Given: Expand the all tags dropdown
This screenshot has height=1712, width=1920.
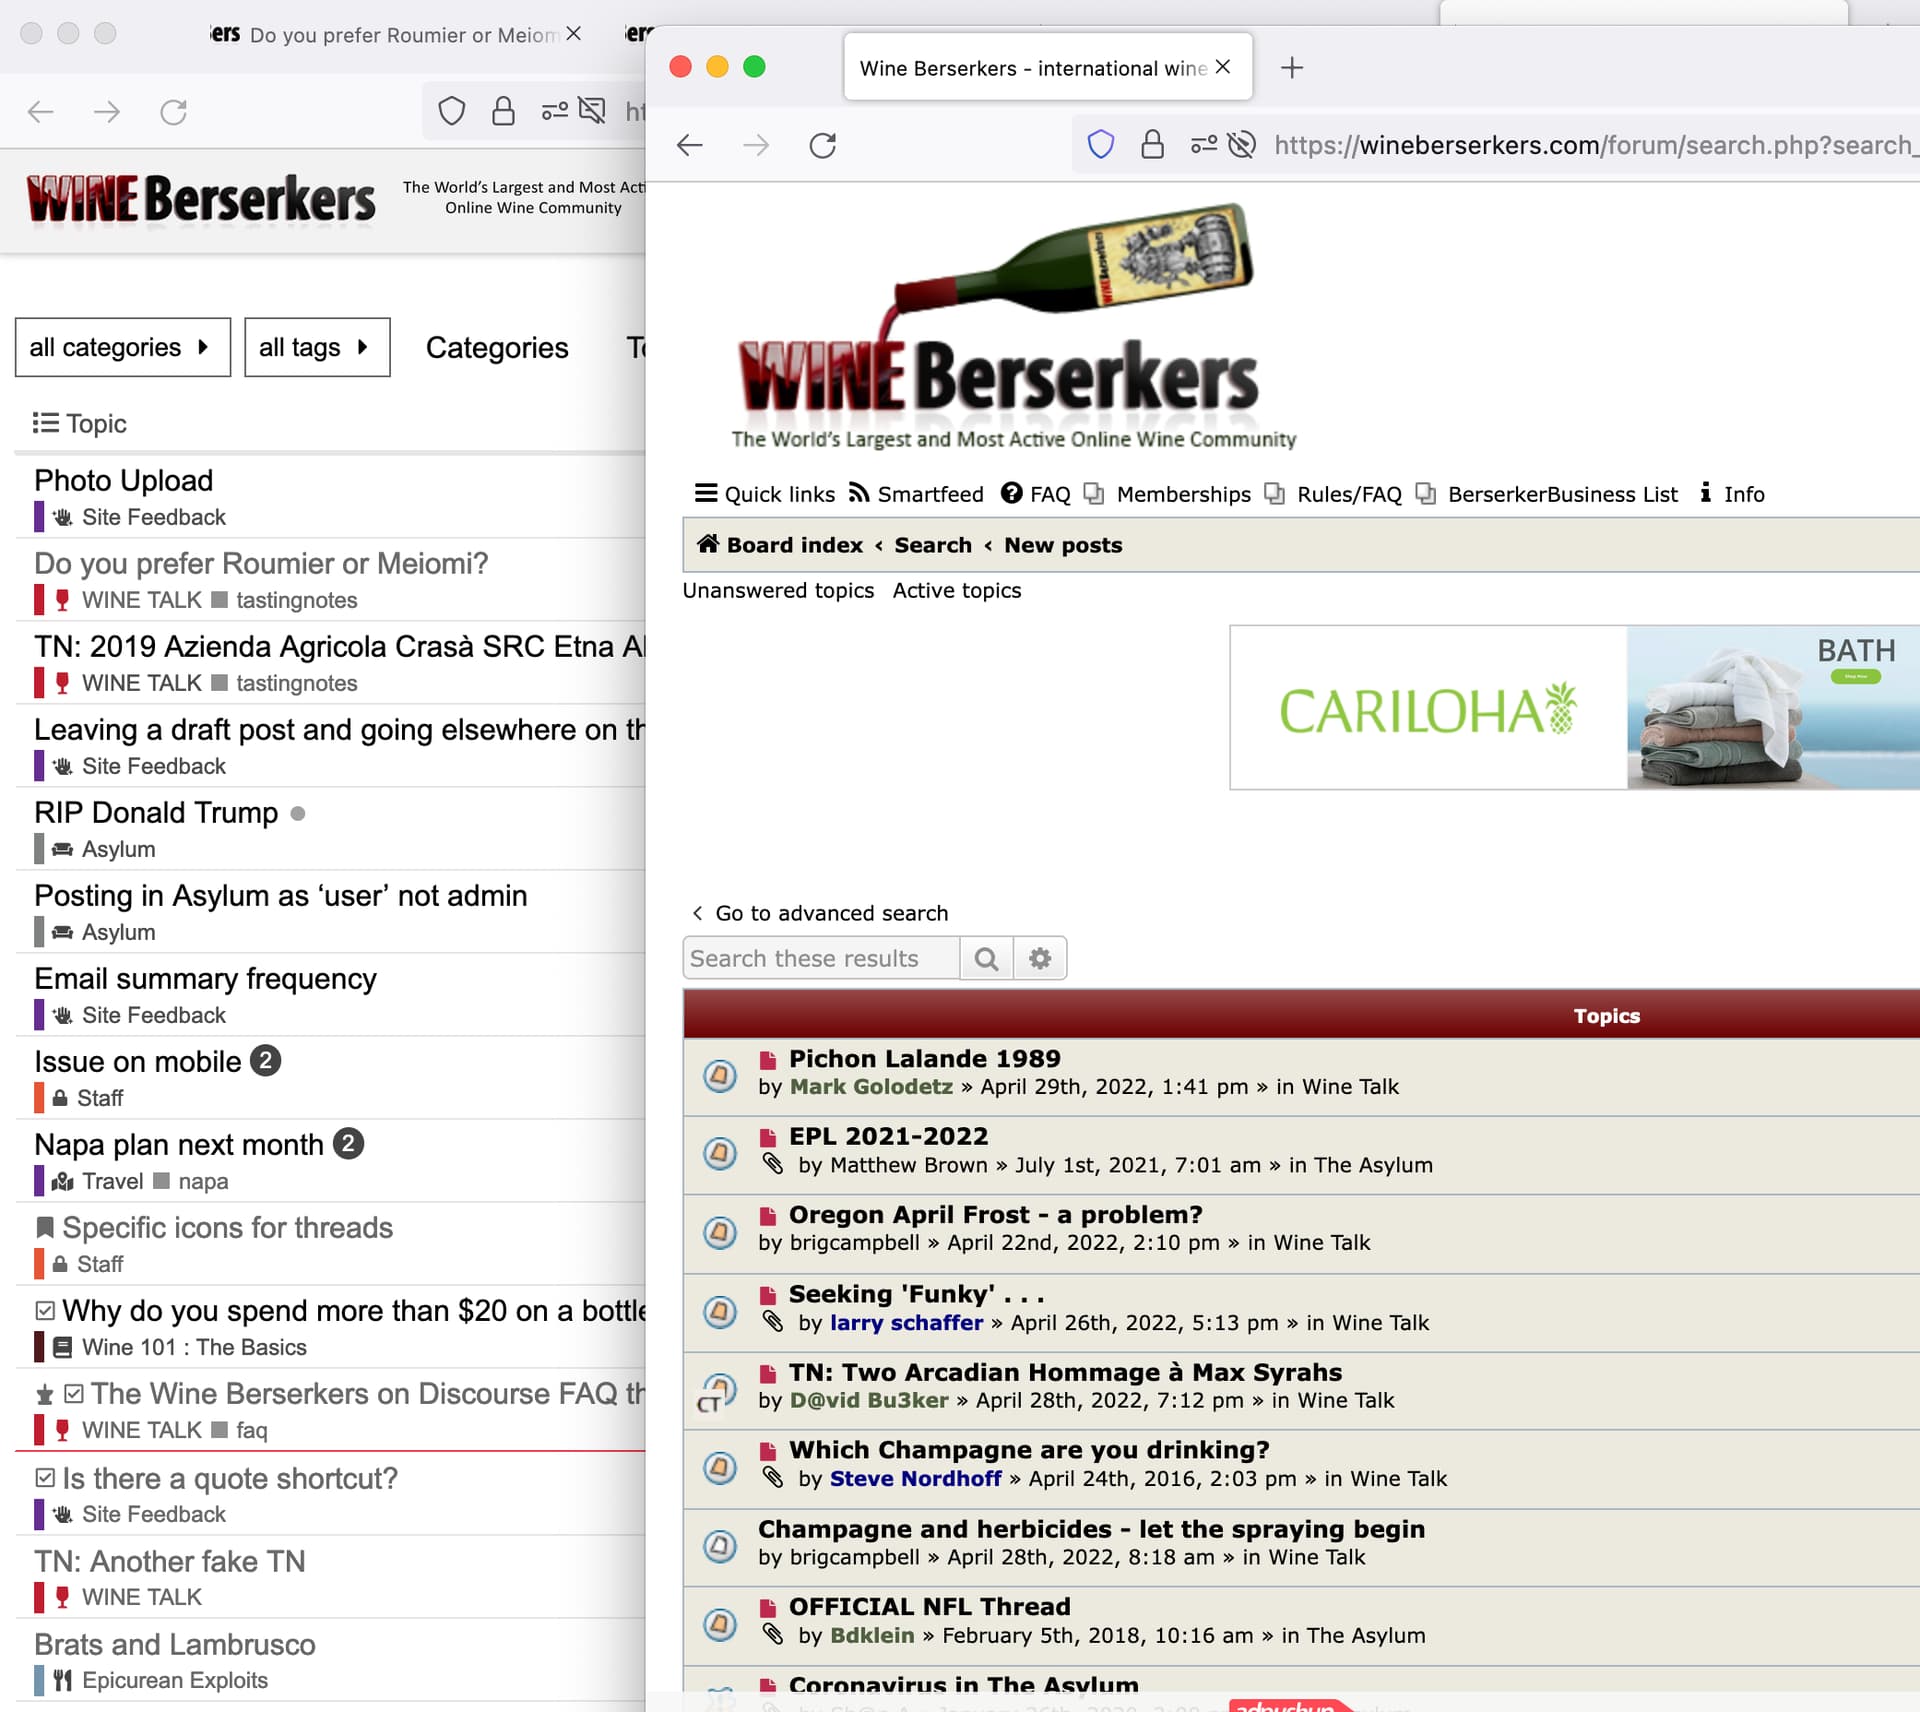Looking at the screenshot, I should coord(316,347).
